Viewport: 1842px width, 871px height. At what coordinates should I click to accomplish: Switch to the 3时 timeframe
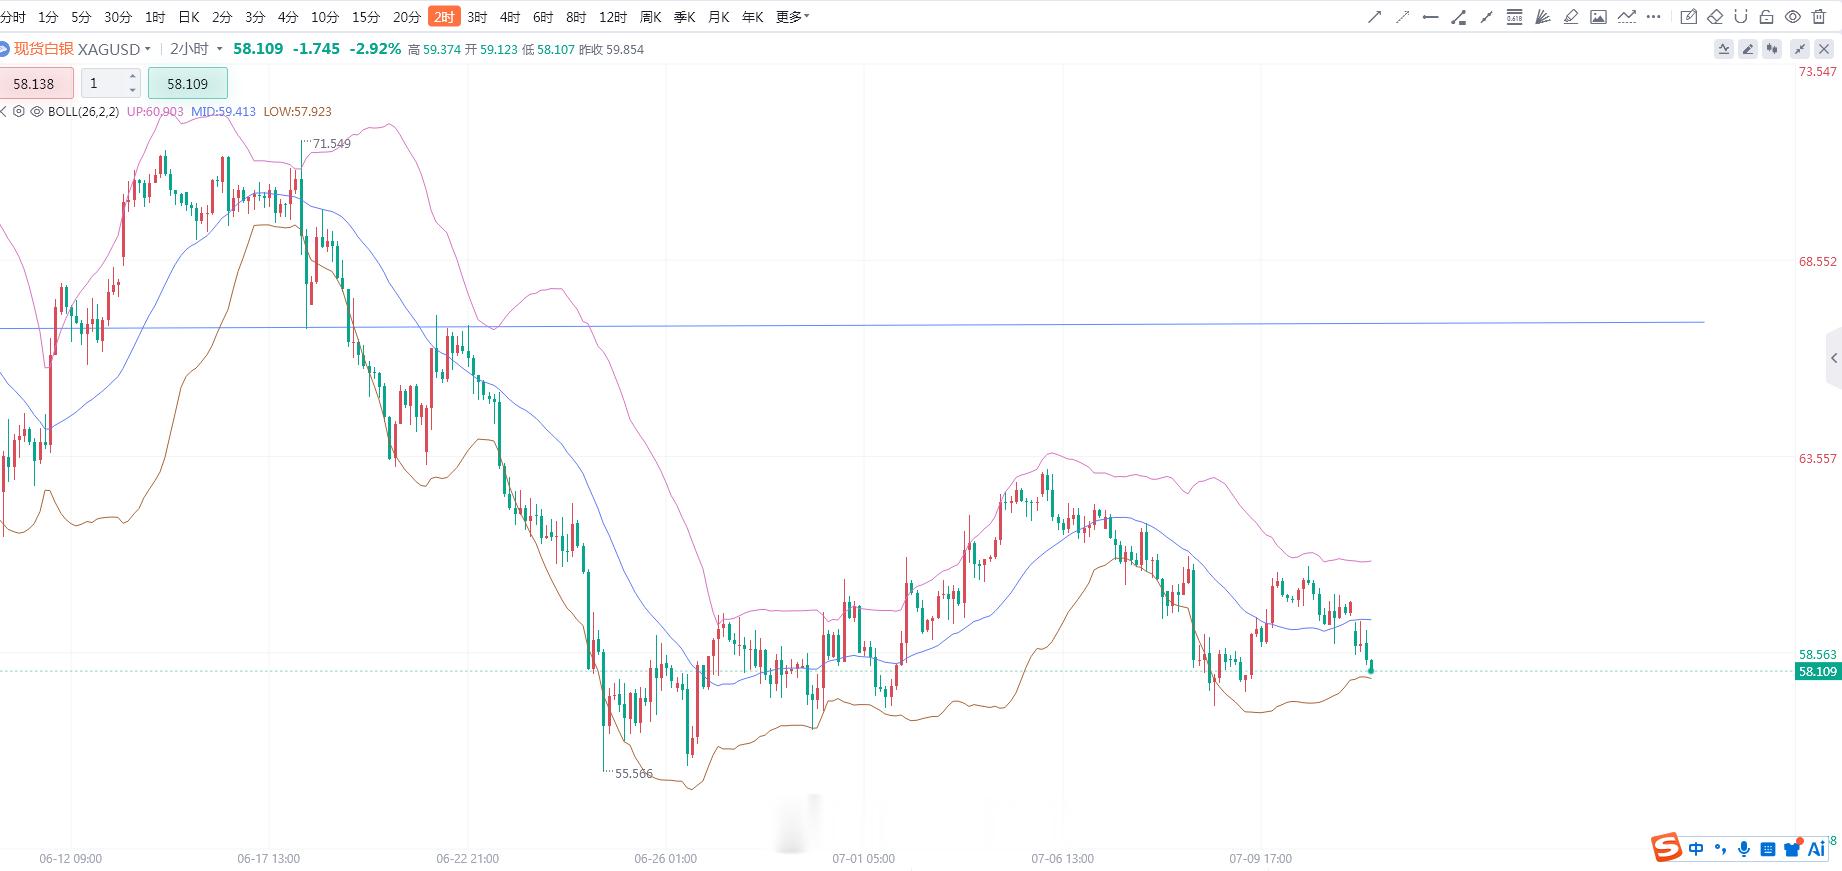(x=477, y=17)
